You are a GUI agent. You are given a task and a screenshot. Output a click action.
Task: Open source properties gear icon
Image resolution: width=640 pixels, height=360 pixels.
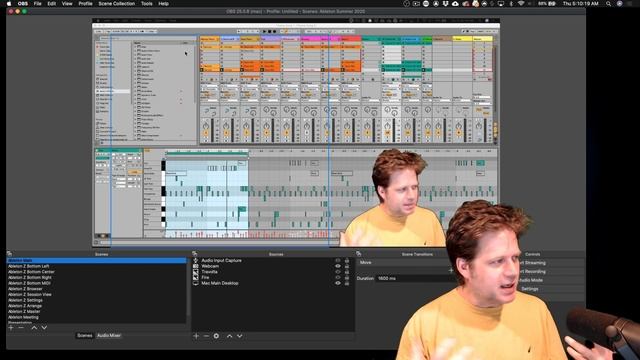216,336
